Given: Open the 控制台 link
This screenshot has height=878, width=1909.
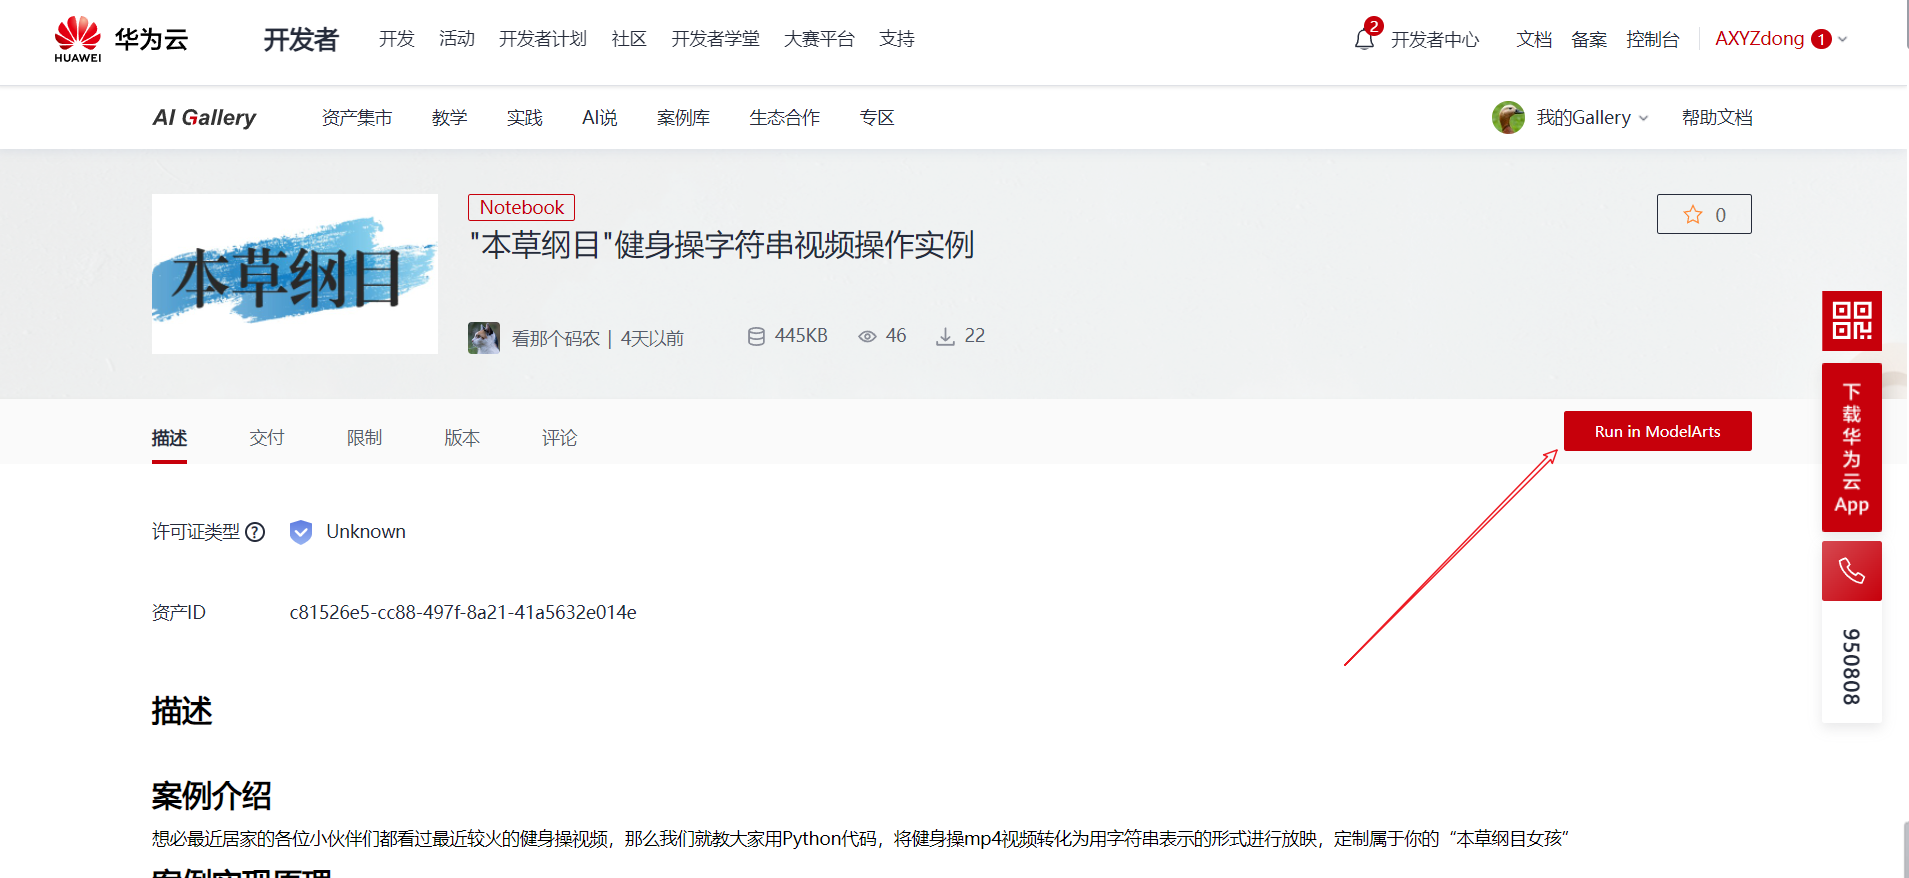Looking at the screenshot, I should (1653, 39).
